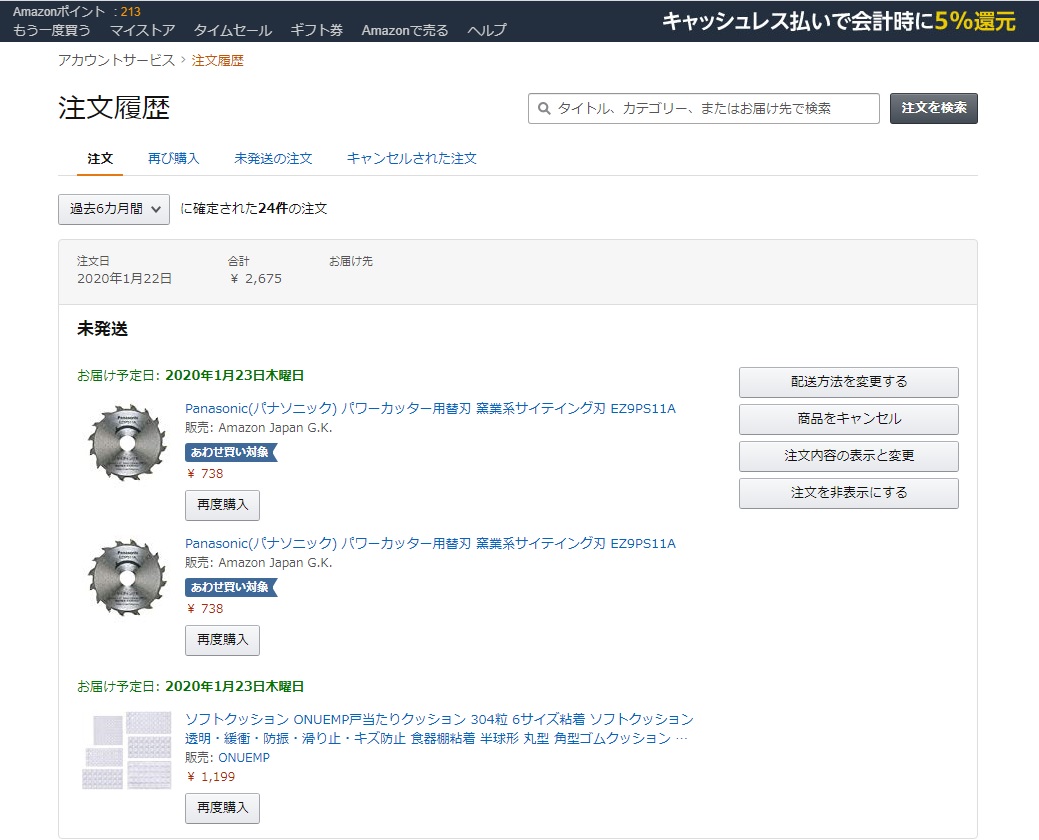
Task: Click the 未発送 status heading
Action: pyautogui.click(x=102, y=329)
